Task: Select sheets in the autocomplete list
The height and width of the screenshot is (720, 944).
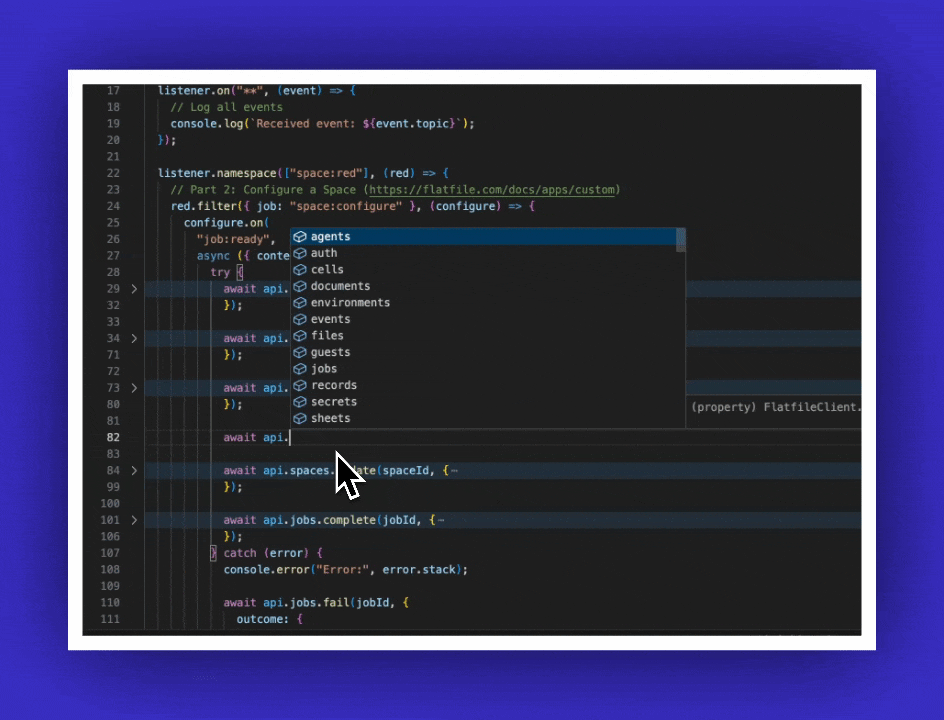Action: point(330,418)
